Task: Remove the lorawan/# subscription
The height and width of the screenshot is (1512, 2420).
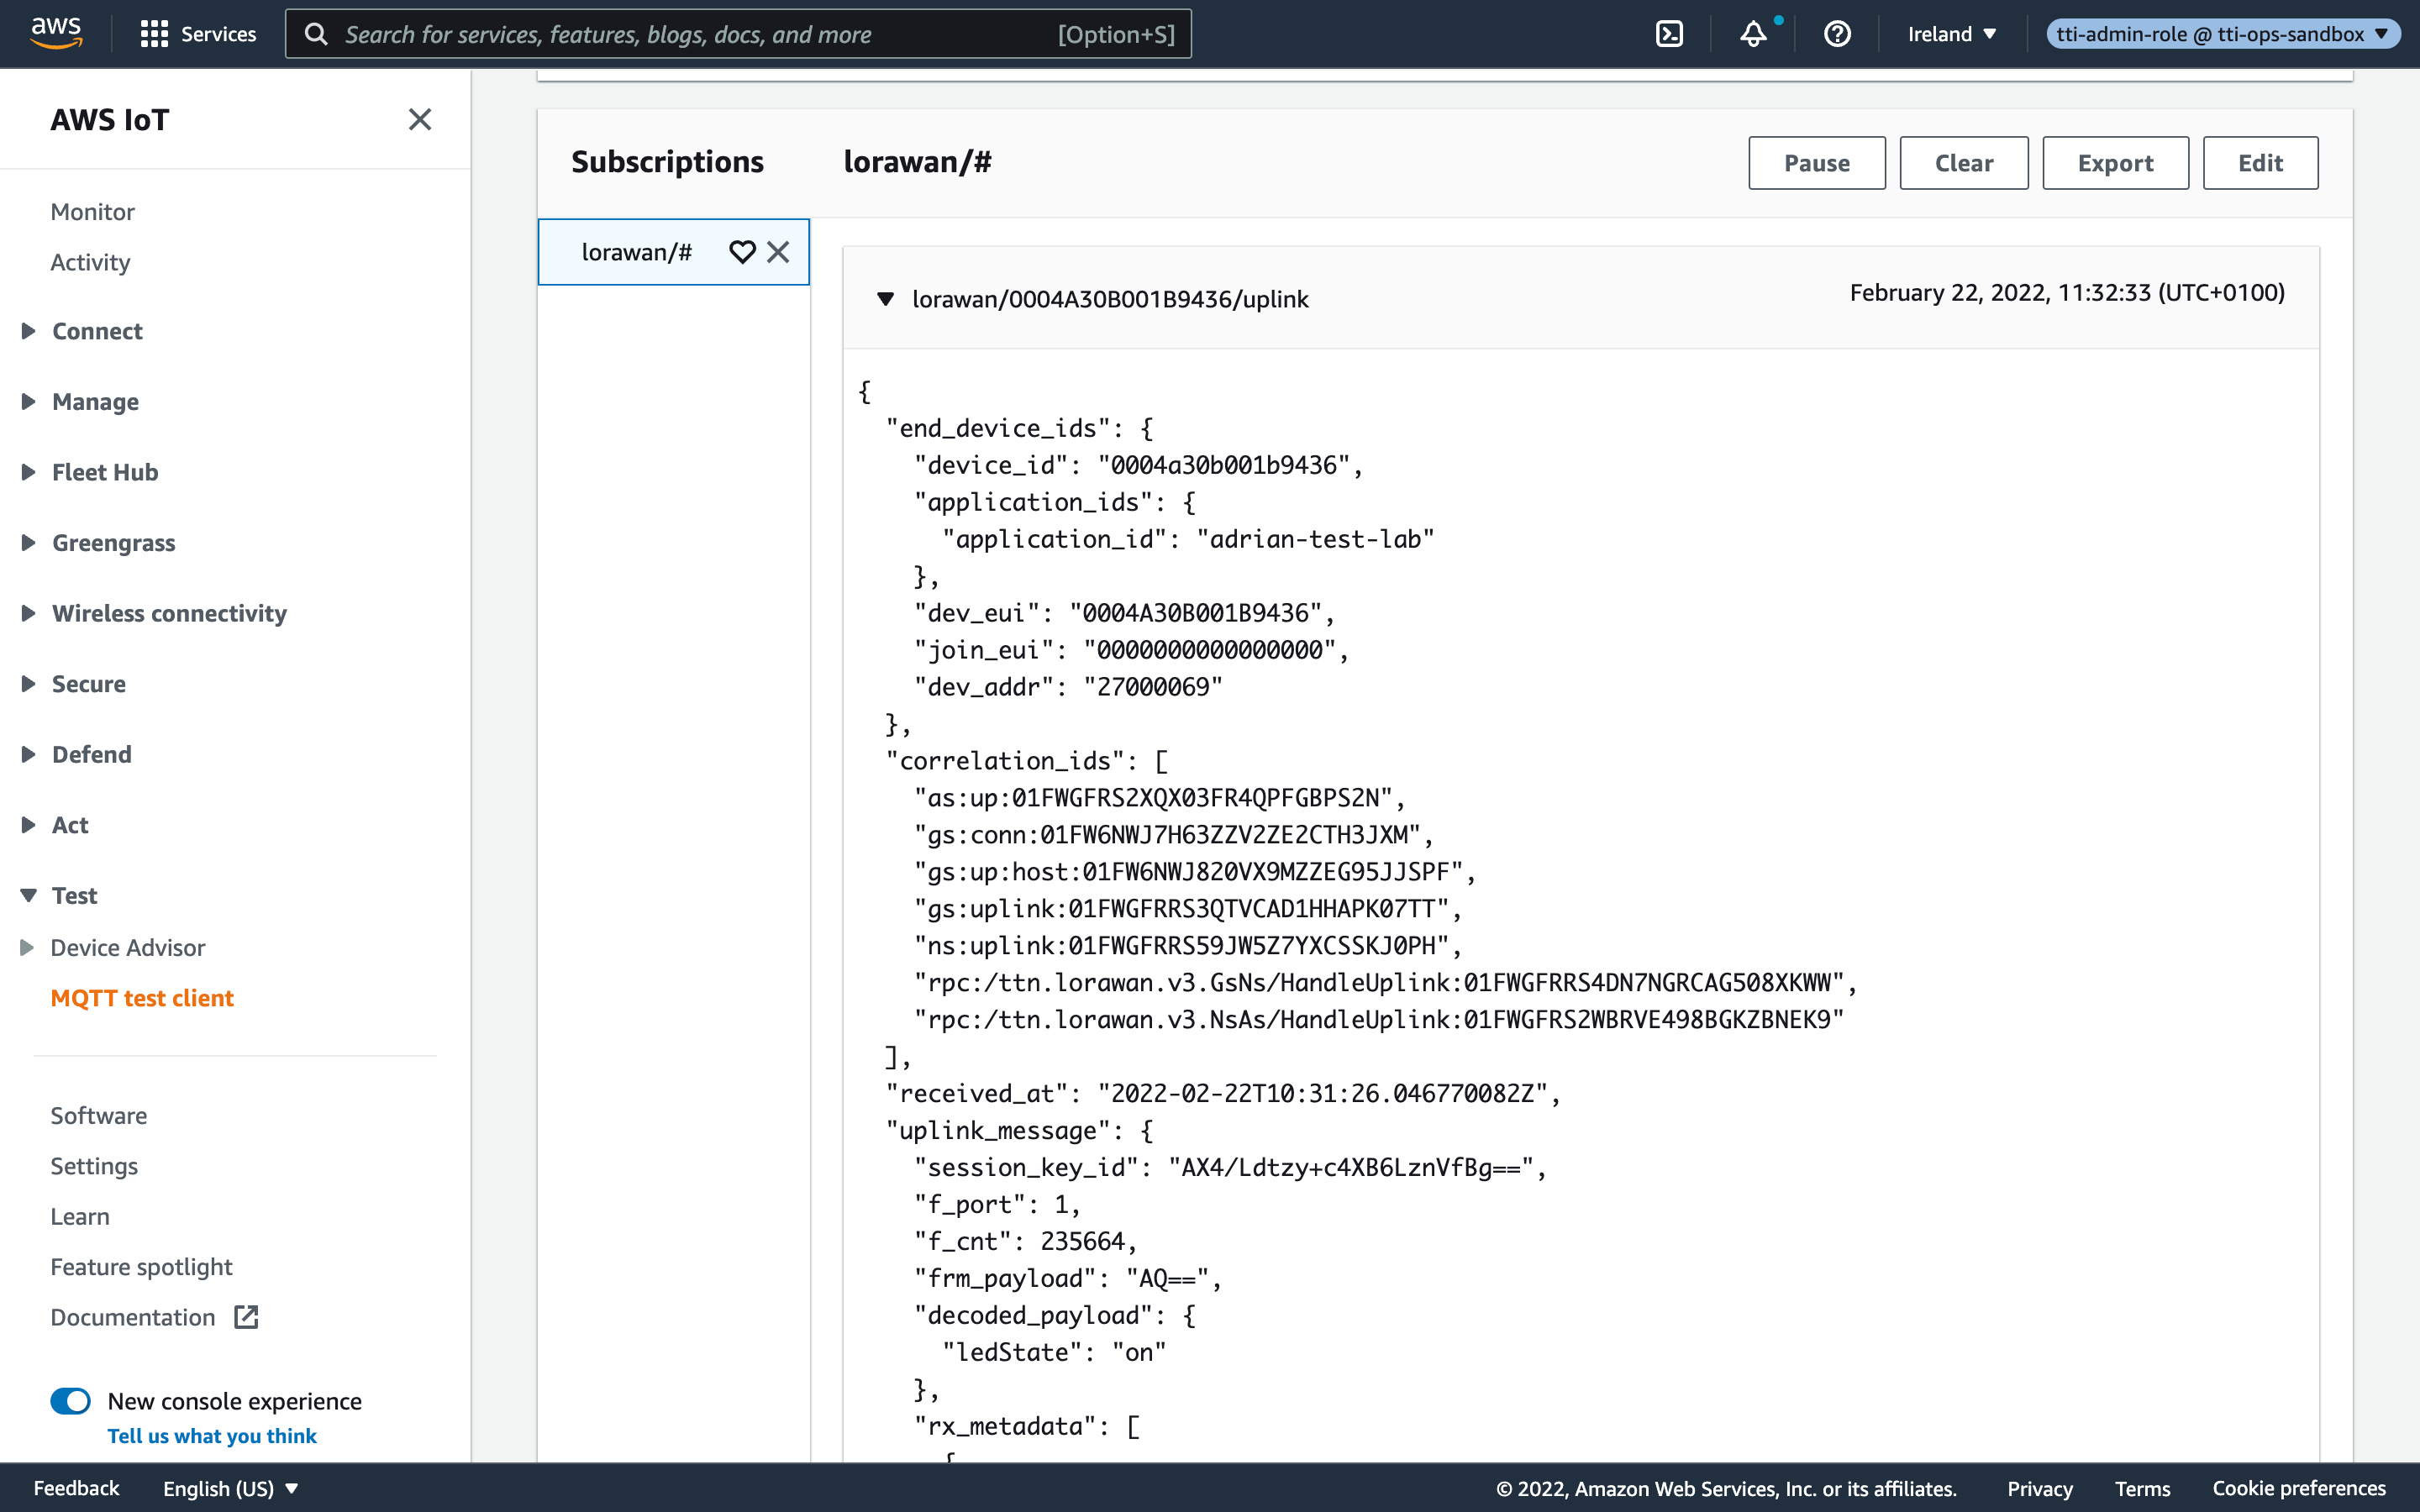Action: coord(778,252)
